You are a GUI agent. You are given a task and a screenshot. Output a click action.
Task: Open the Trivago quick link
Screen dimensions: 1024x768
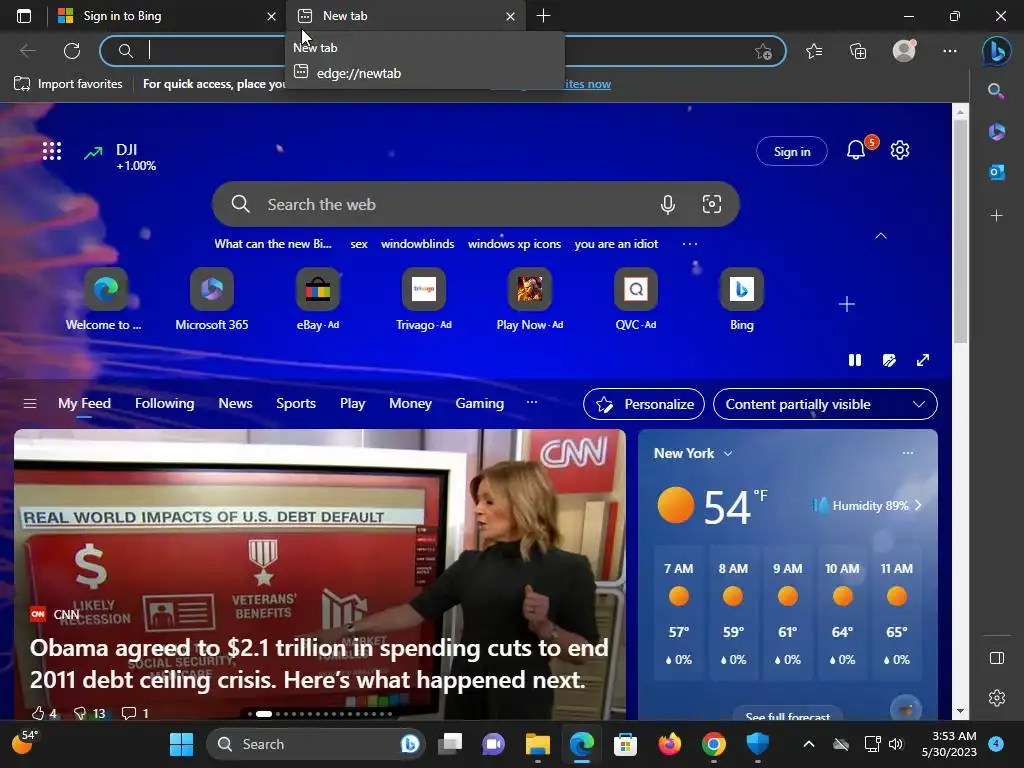pyautogui.click(x=424, y=299)
